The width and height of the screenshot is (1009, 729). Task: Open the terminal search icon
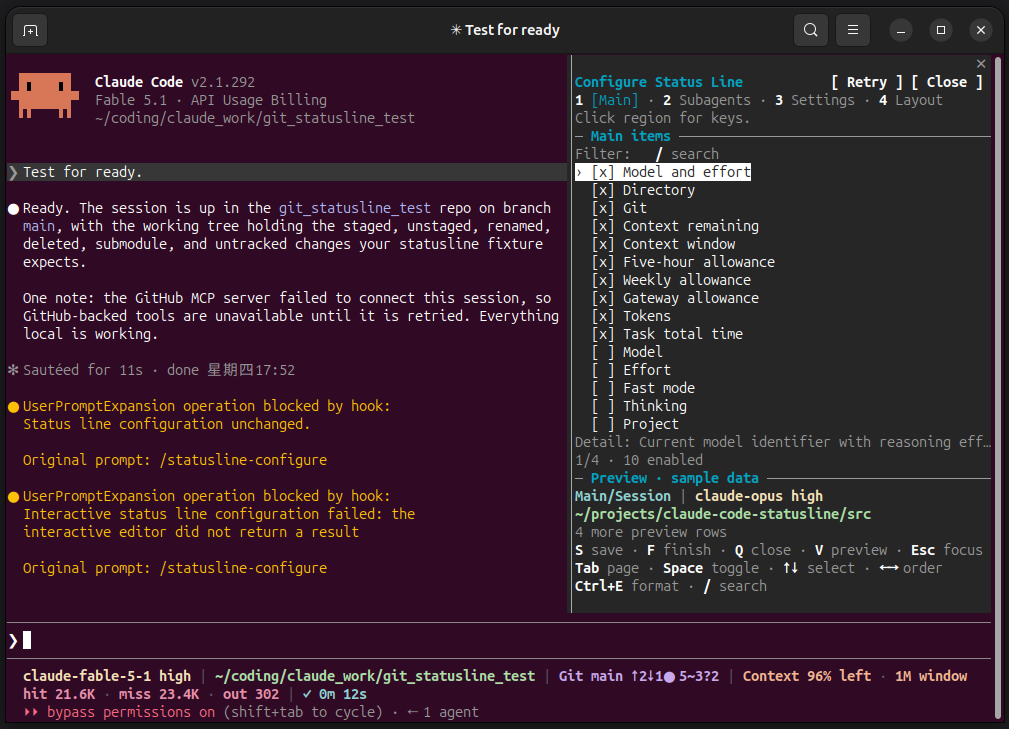pyautogui.click(x=811, y=30)
